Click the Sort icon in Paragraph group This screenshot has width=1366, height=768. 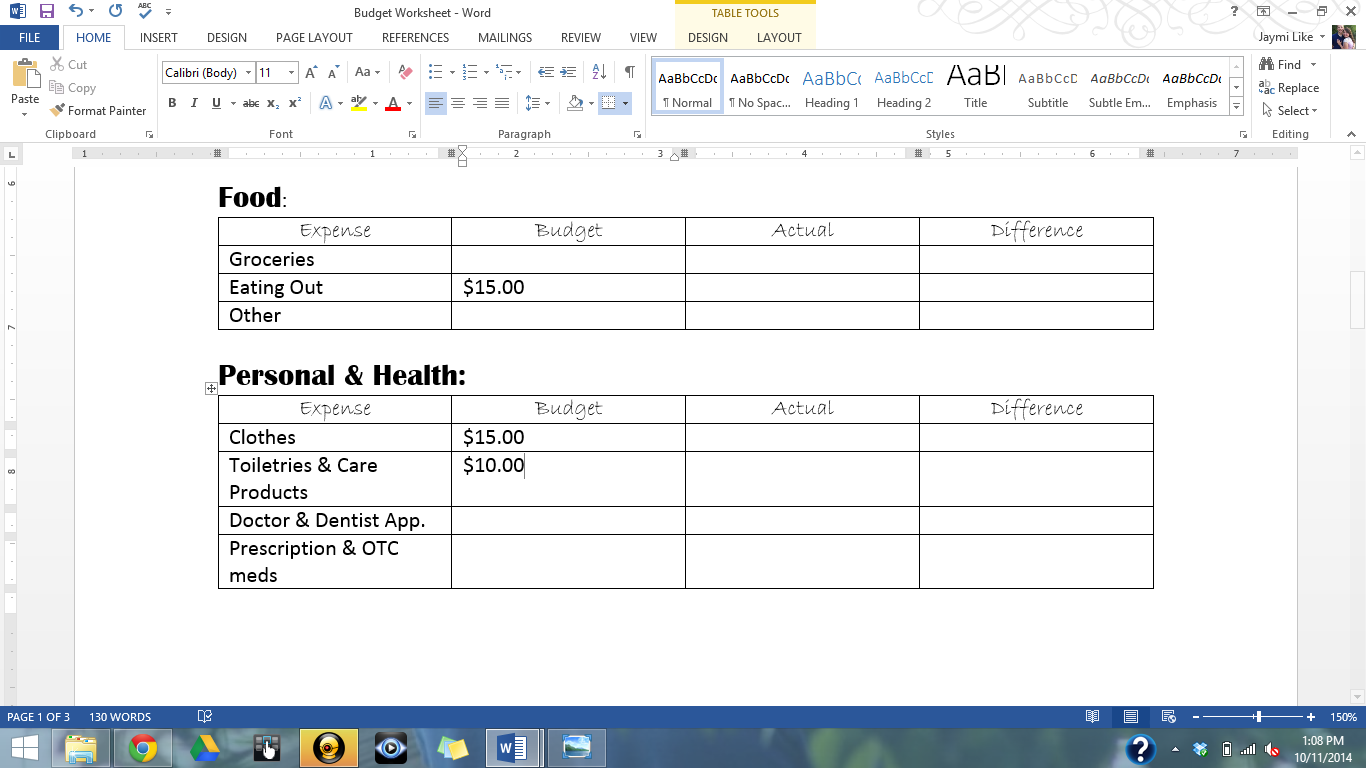click(x=597, y=72)
